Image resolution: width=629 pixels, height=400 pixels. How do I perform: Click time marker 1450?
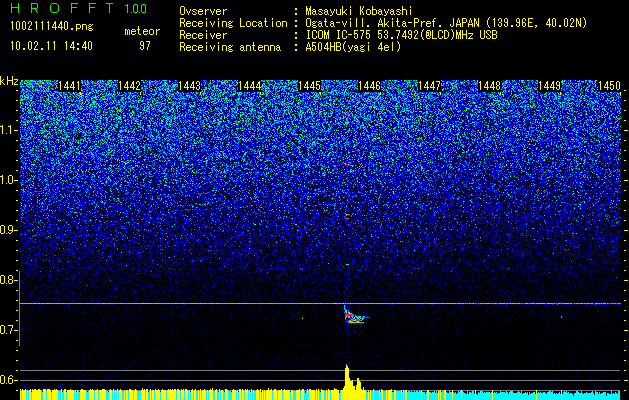[609, 86]
